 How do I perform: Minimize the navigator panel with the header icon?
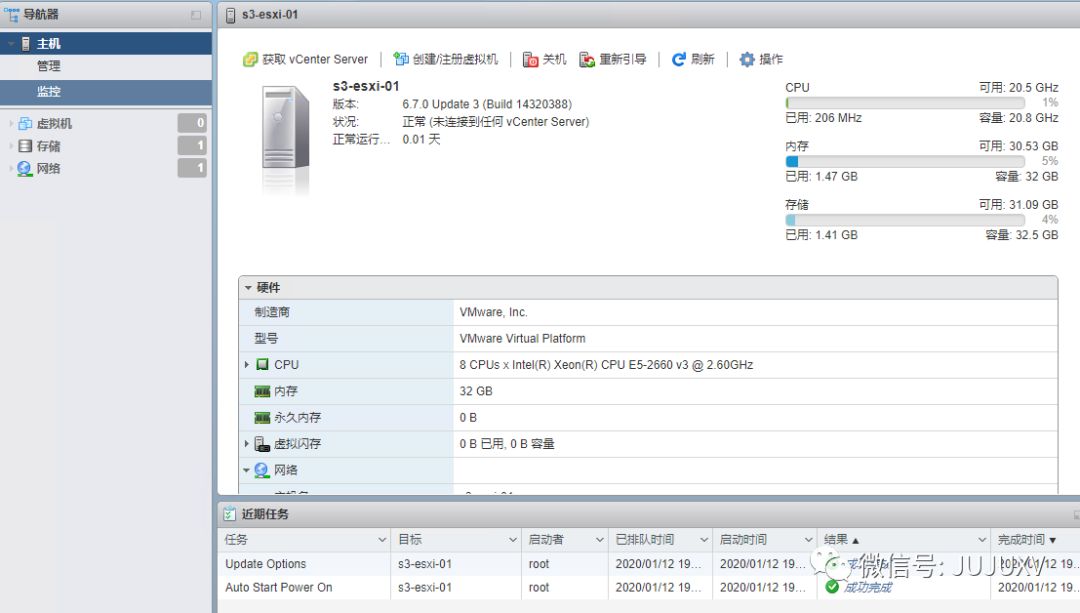coord(196,15)
